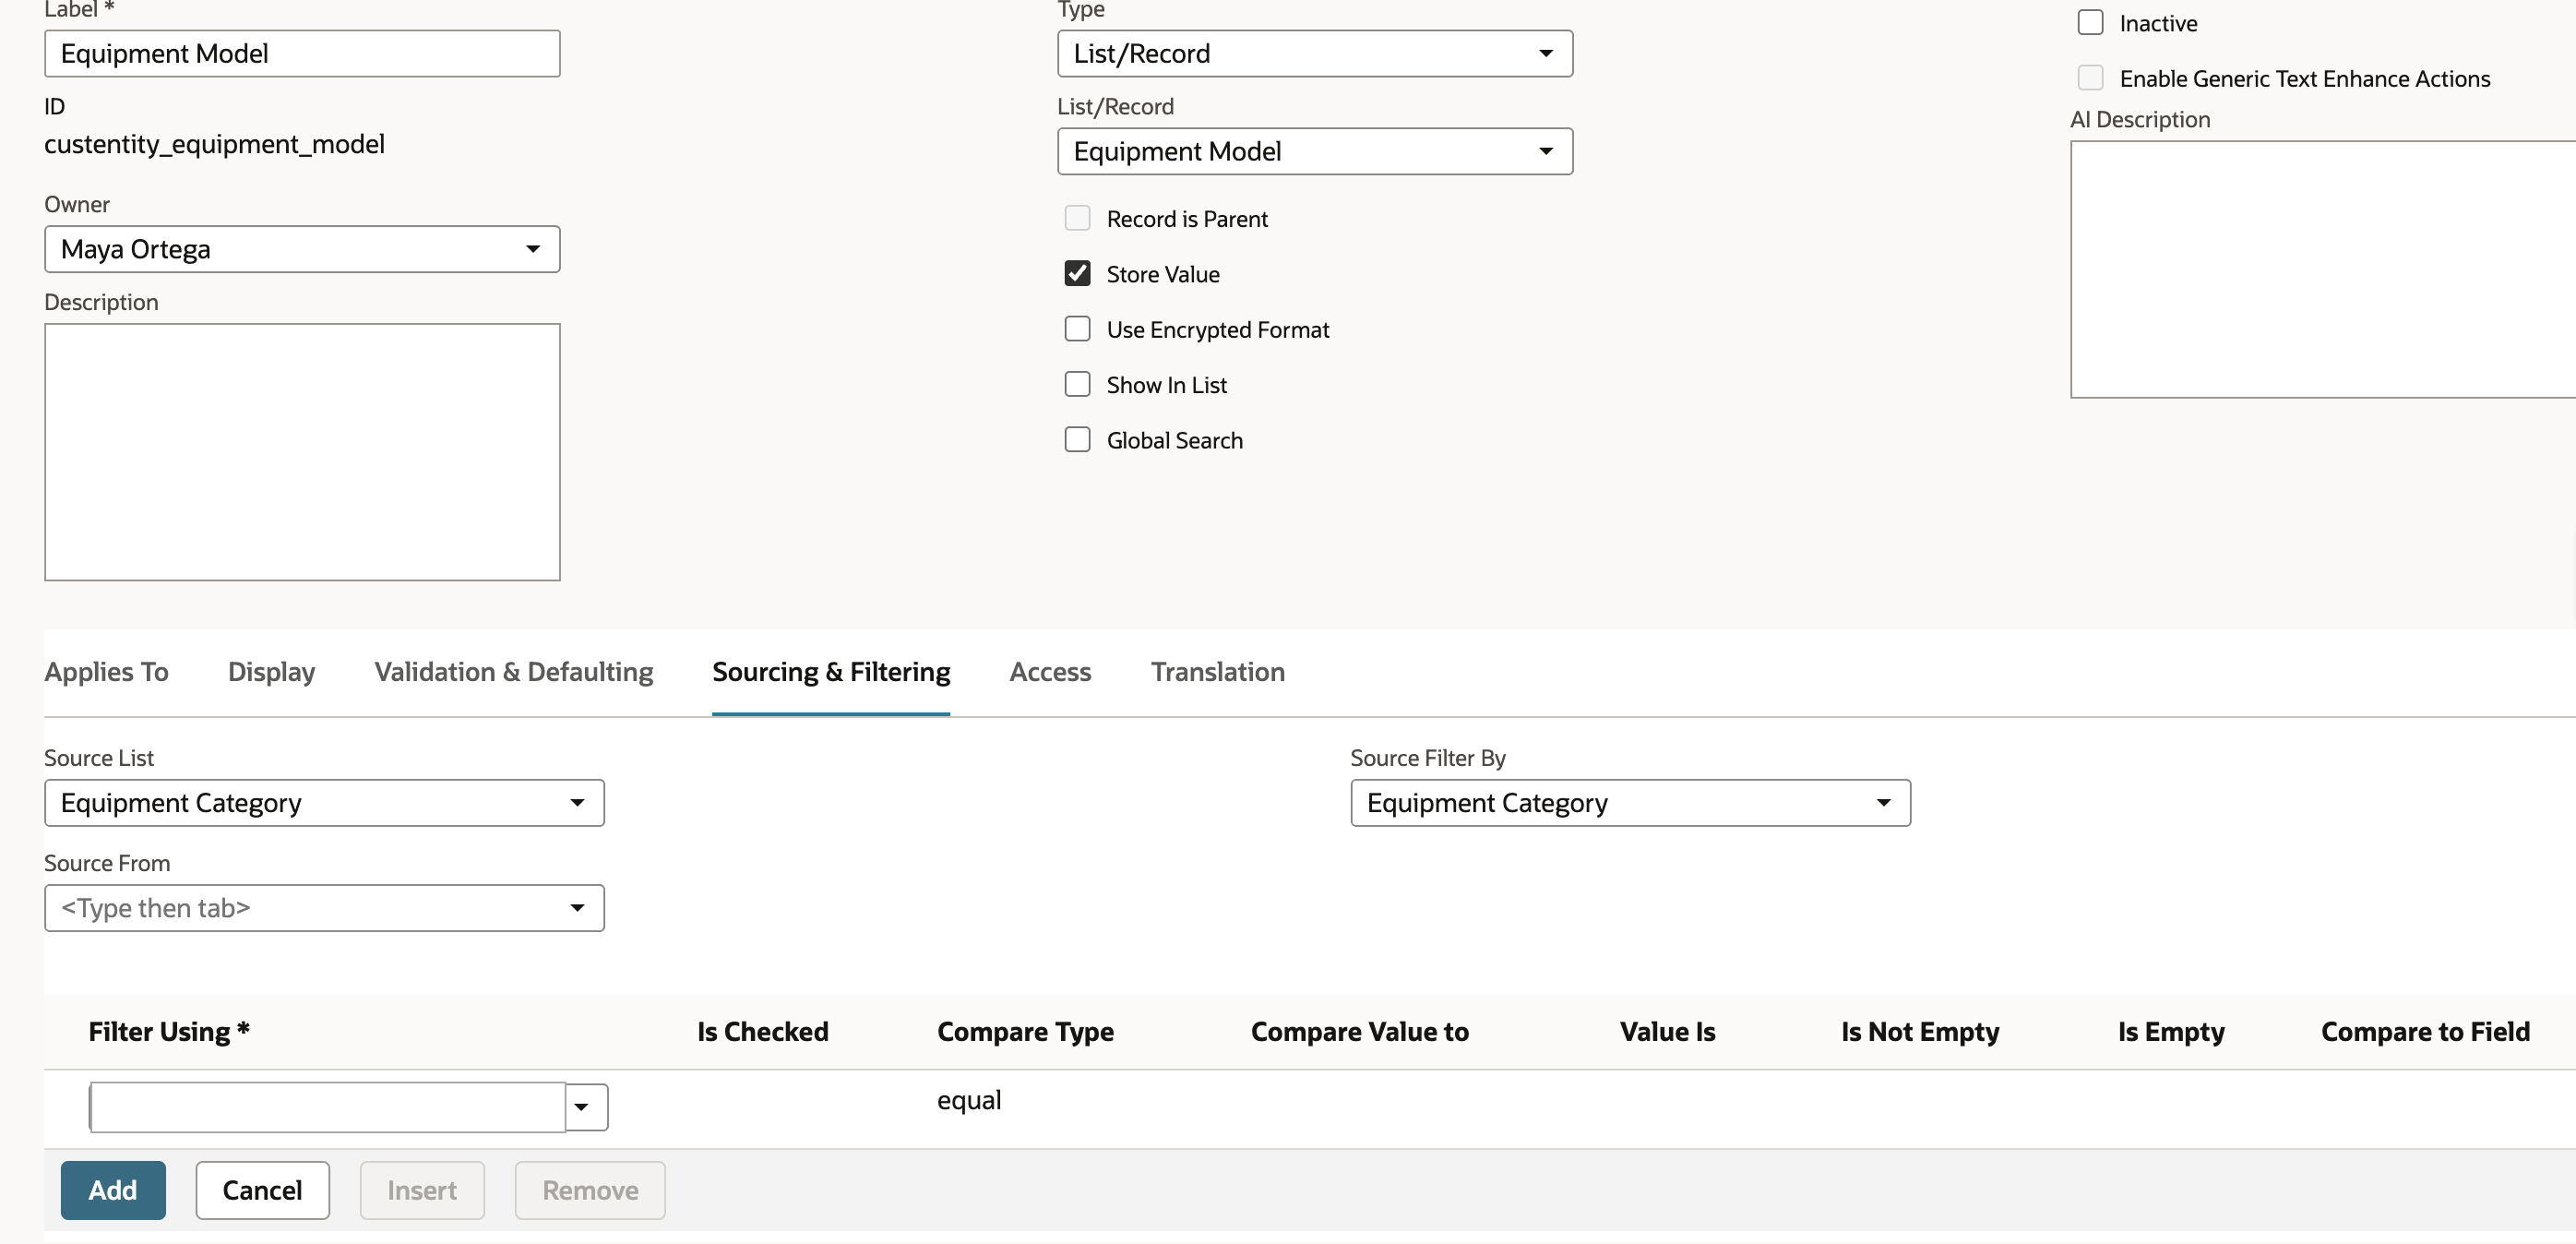Image resolution: width=2576 pixels, height=1244 pixels.
Task: Enable the Global Search checkbox
Action: [1077, 440]
